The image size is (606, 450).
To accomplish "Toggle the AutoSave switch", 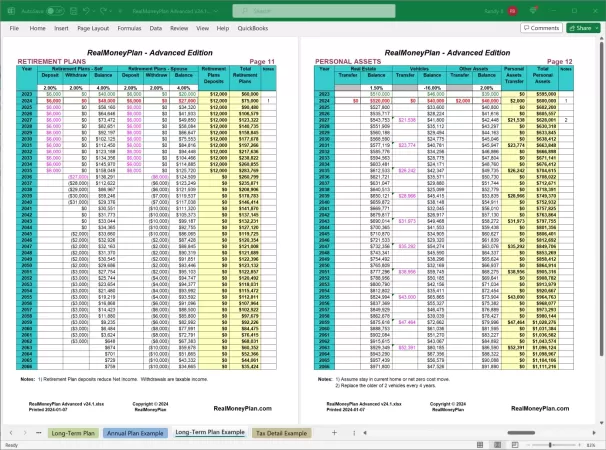I will point(55,8).
